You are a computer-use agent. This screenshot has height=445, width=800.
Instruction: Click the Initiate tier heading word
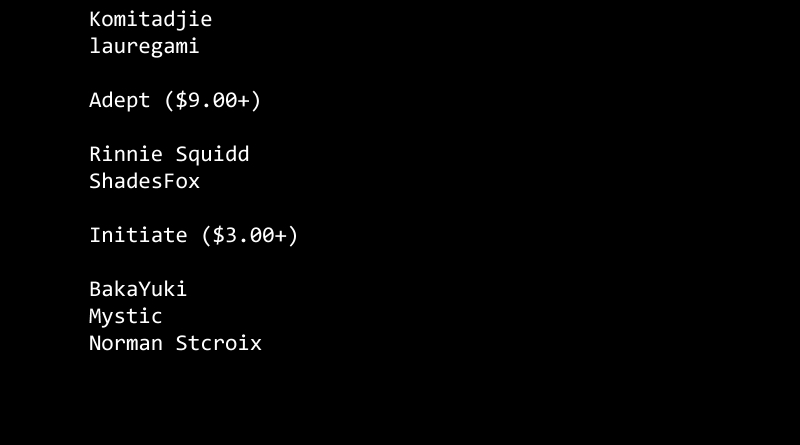138,235
